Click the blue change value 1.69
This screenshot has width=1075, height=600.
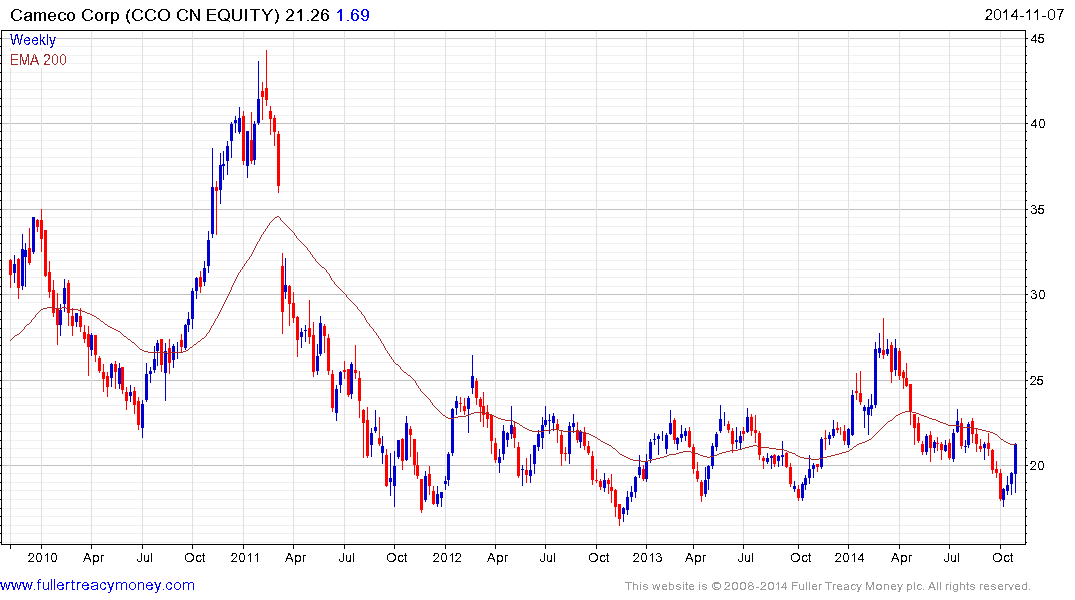pos(352,15)
